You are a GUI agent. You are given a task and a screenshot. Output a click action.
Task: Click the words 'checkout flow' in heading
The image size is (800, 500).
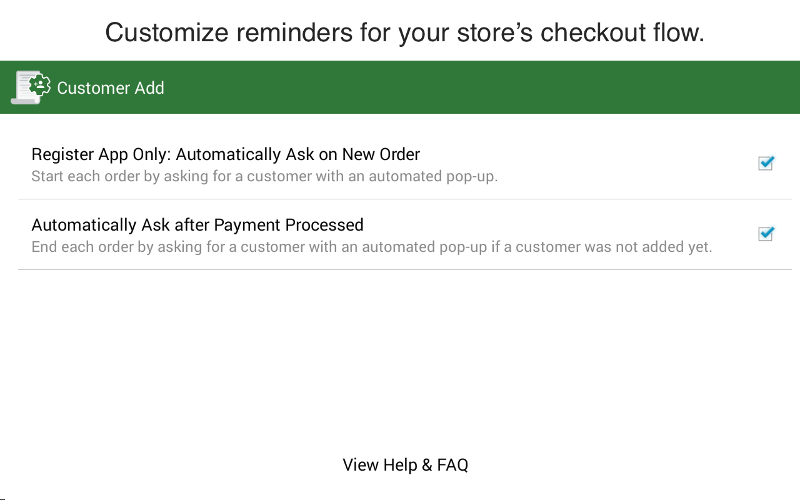coord(622,33)
